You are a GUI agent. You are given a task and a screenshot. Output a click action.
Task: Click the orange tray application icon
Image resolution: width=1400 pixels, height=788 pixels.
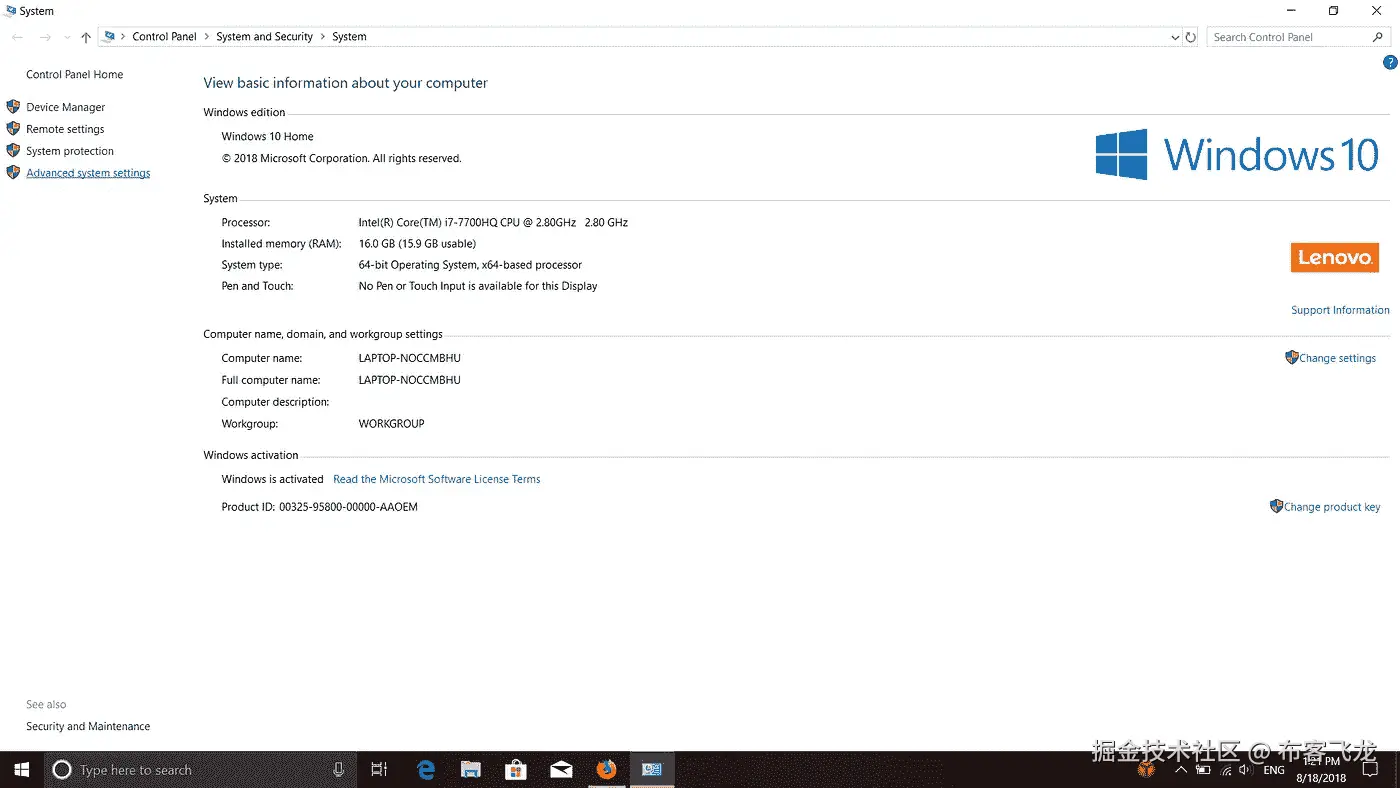point(1147,770)
